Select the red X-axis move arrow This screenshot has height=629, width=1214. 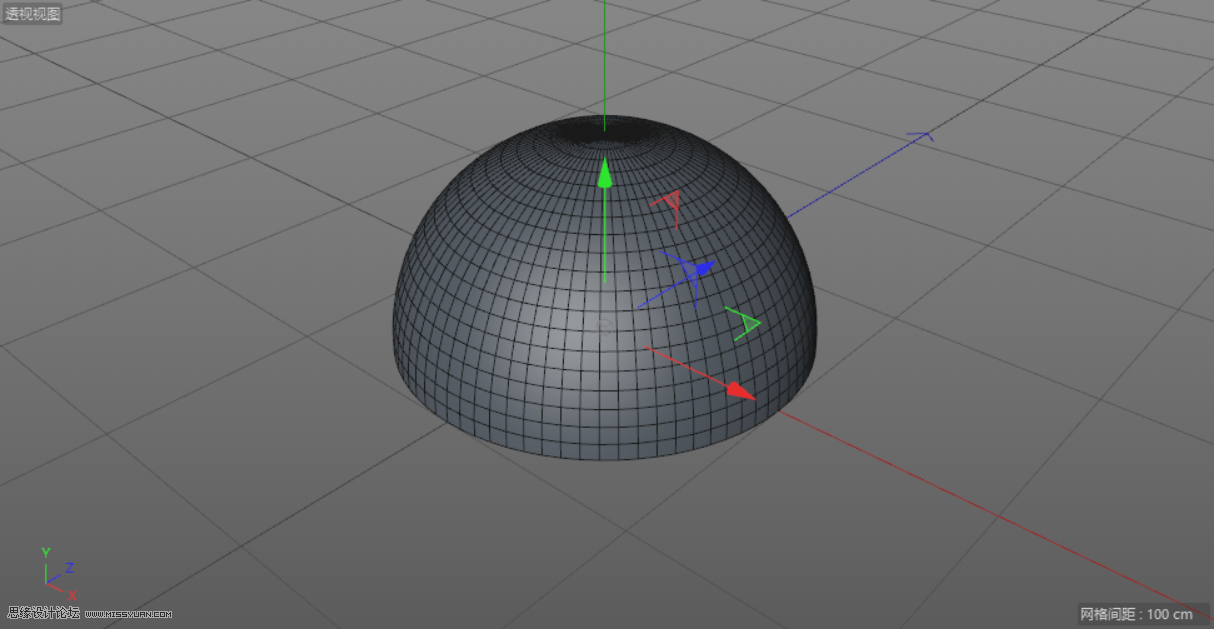tap(738, 388)
